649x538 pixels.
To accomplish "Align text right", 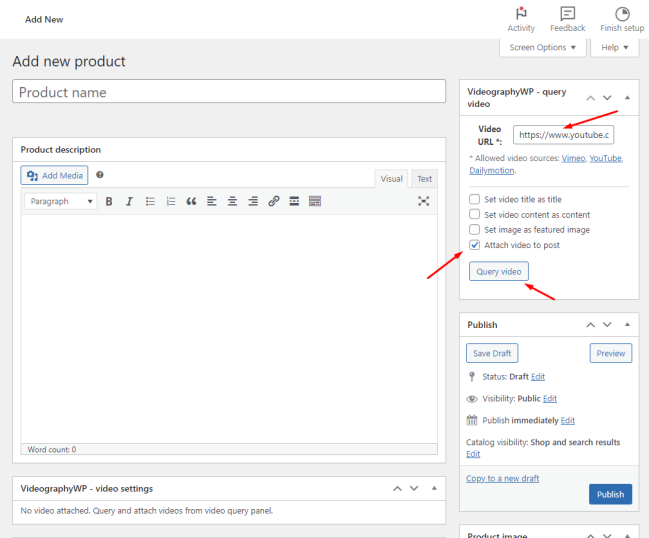I will 253,202.
